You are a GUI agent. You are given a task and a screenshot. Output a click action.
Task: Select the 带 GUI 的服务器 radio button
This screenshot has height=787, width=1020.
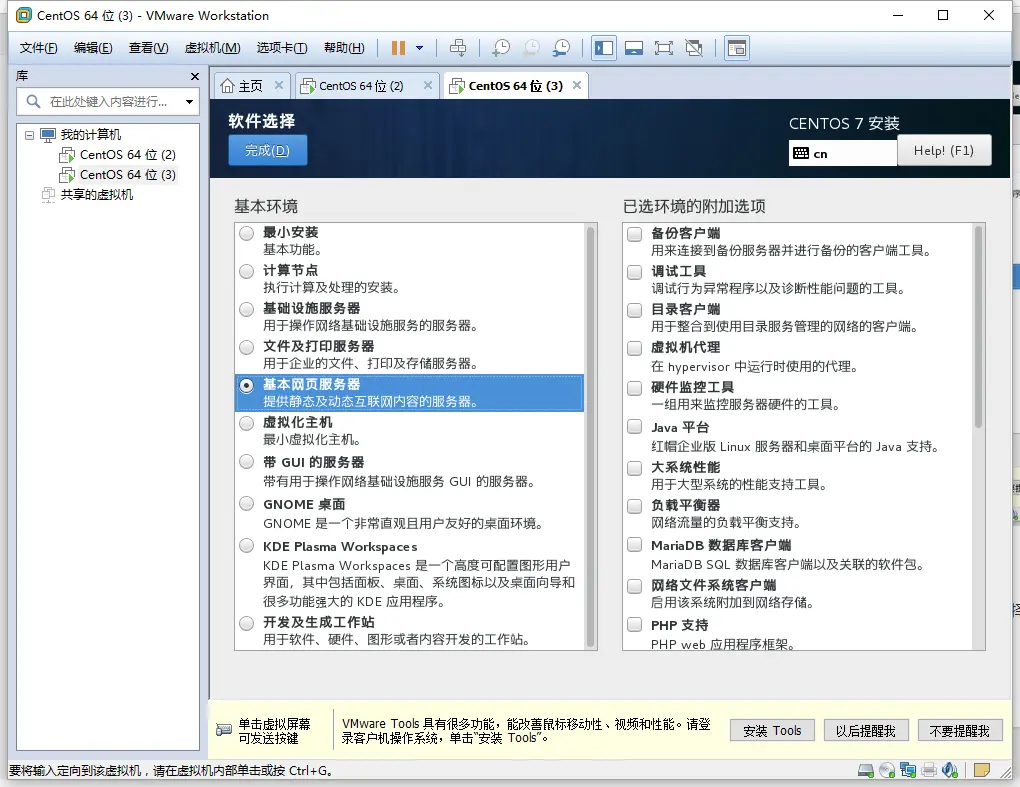pos(247,462)
